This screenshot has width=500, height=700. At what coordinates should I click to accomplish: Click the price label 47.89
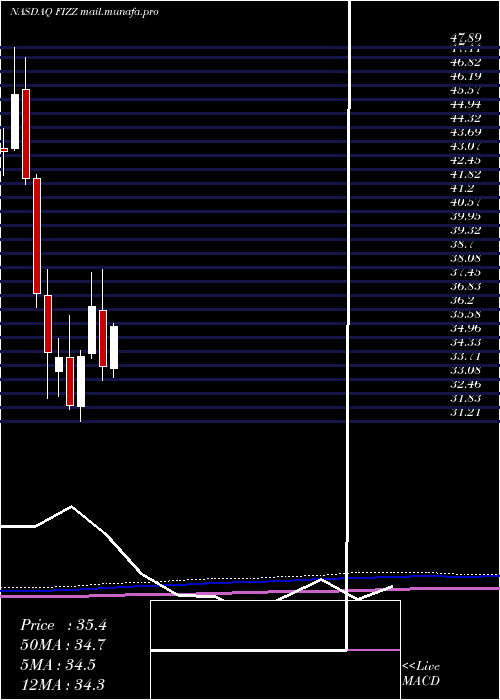[x=465, y=38]
